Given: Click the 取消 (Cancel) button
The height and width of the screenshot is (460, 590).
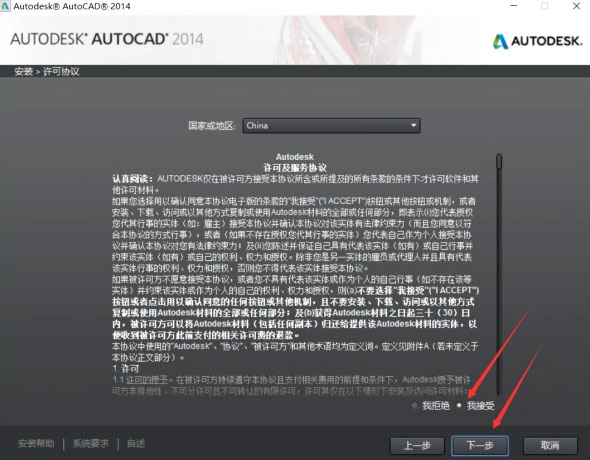Looking at the screenshot, I should (550, 446).
